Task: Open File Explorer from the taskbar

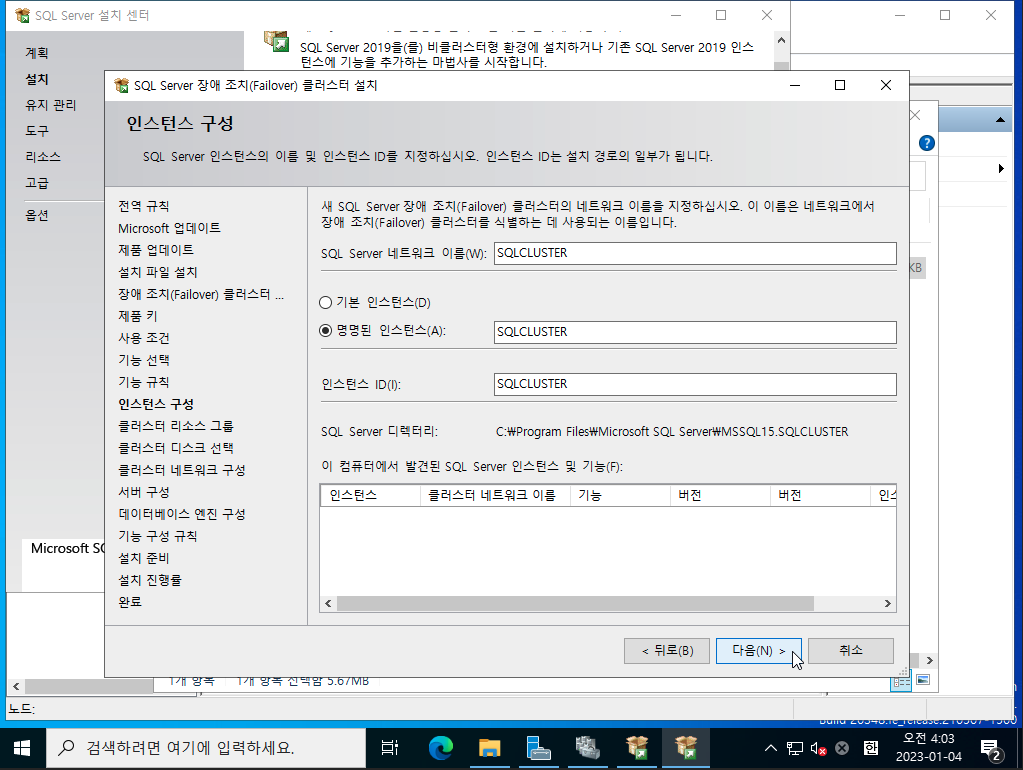Action: pos(489,748)
